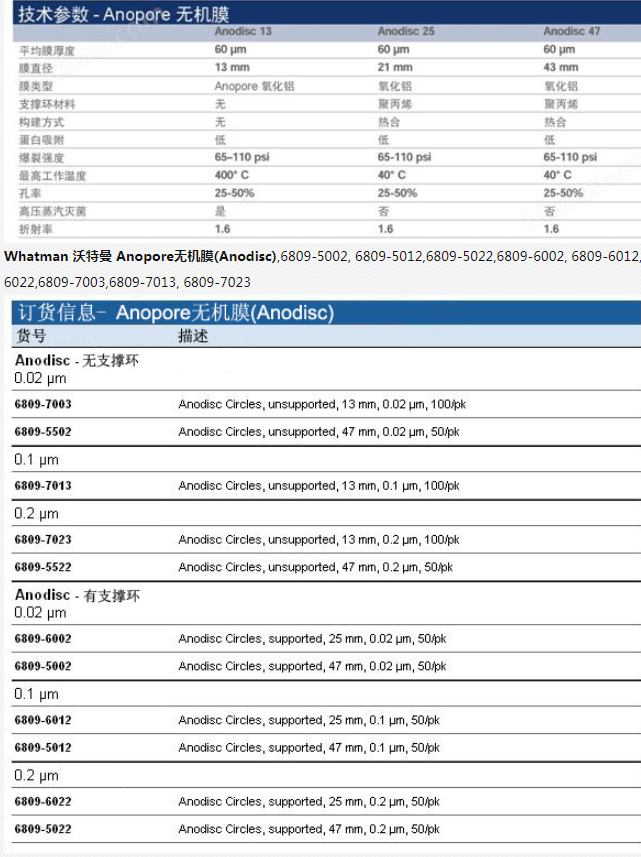Select catalog number 6809-6012
This screenshot has height=857, width=641.
43,720
